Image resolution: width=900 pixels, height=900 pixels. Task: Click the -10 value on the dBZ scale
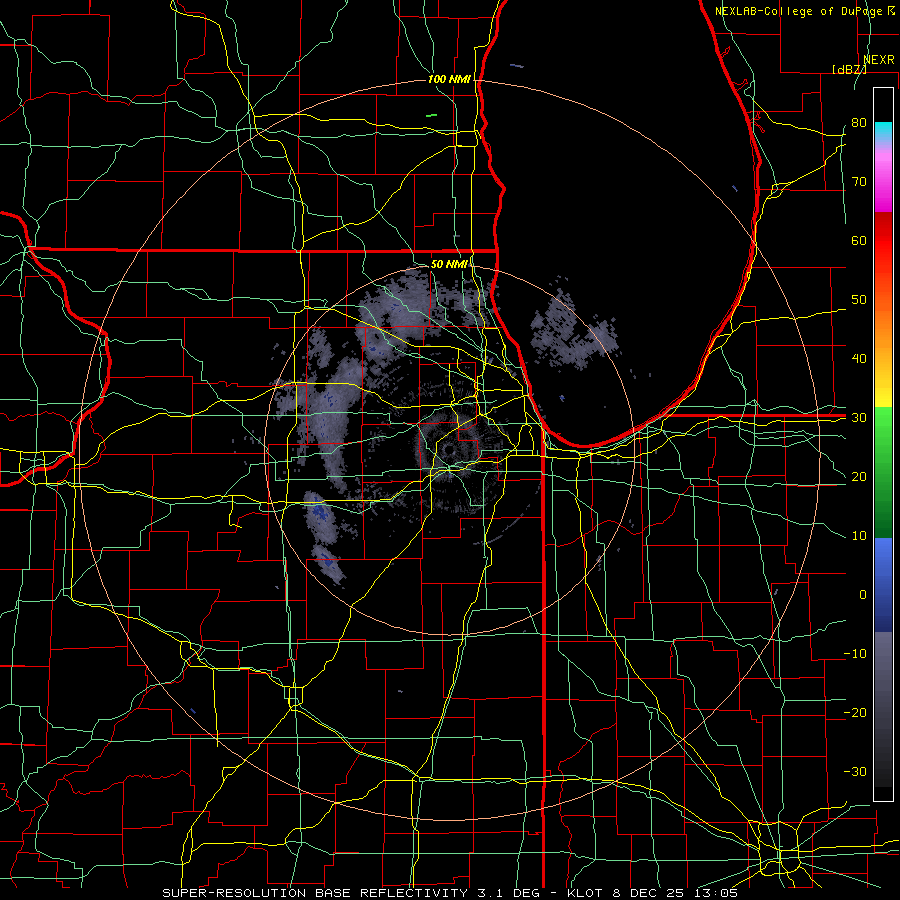point(855,654)
